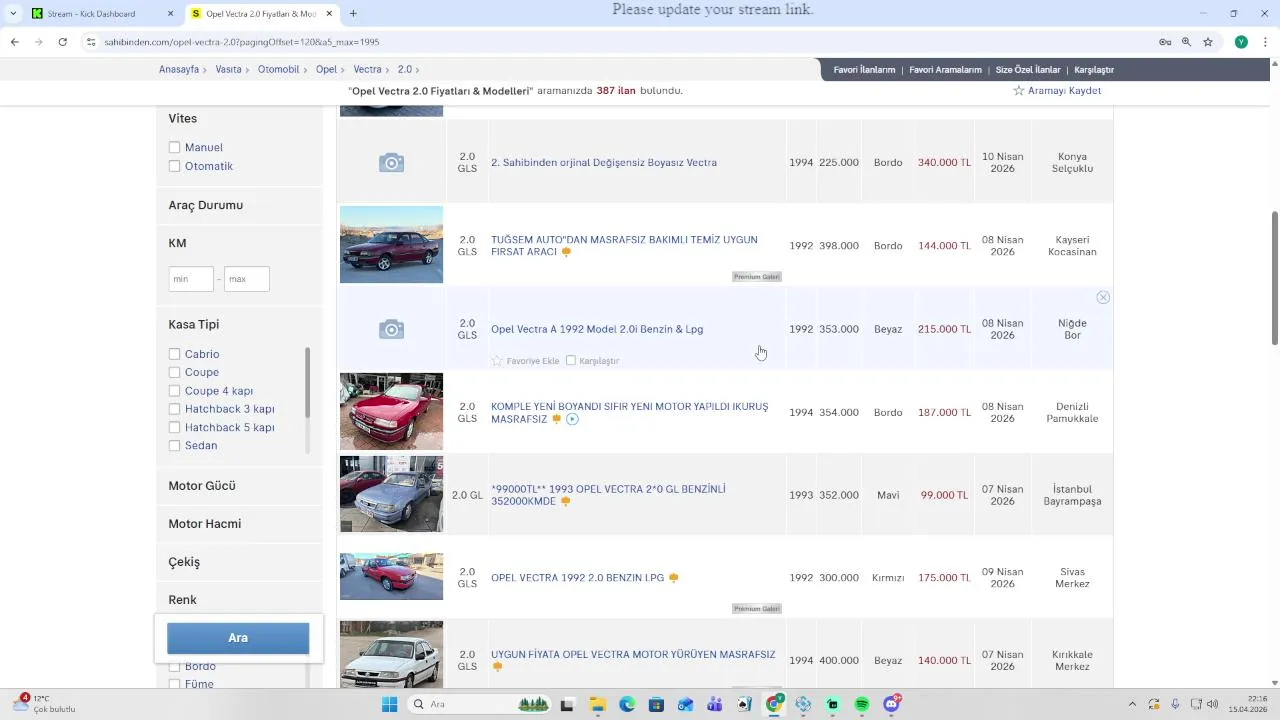Check the Coupe 4 kapı option
Viewport: 1280px width, 720px height.
coord(174,391)
